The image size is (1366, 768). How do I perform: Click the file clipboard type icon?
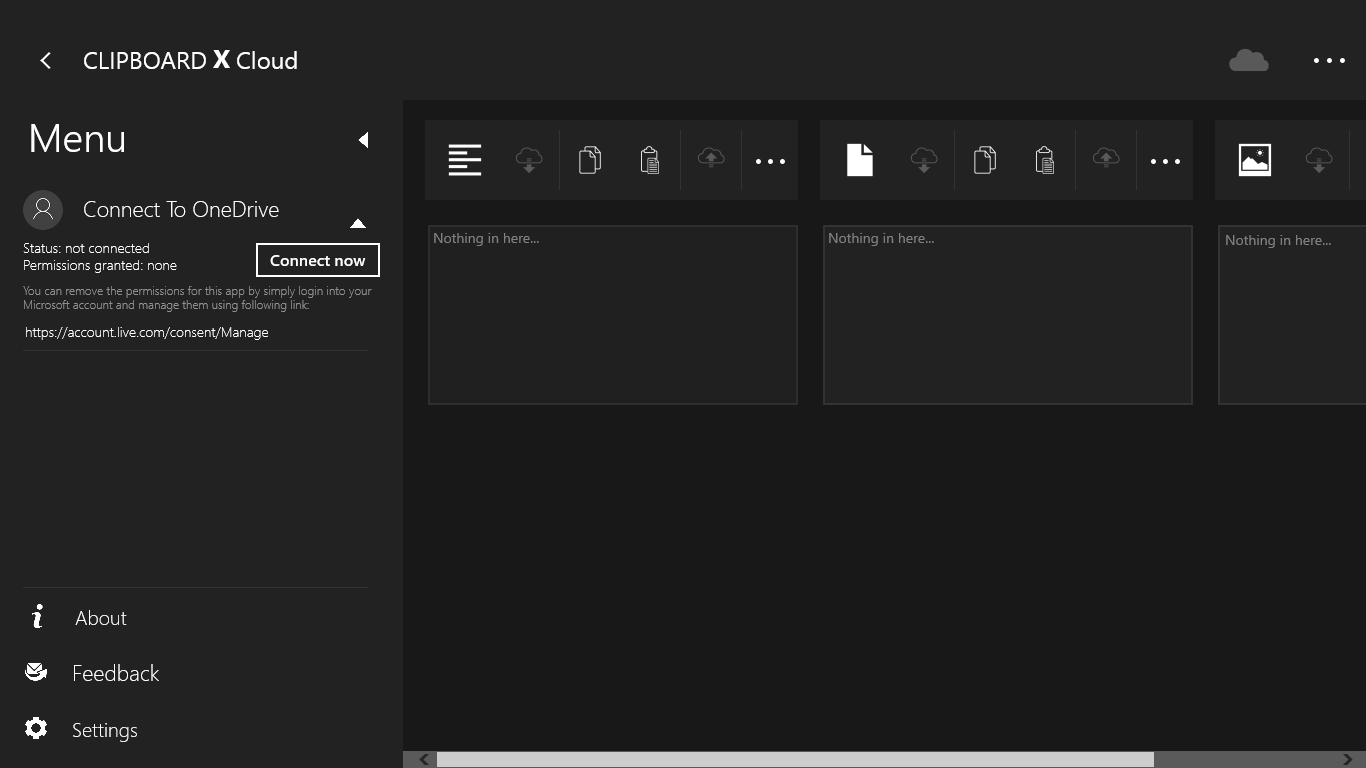pos(860,160)
